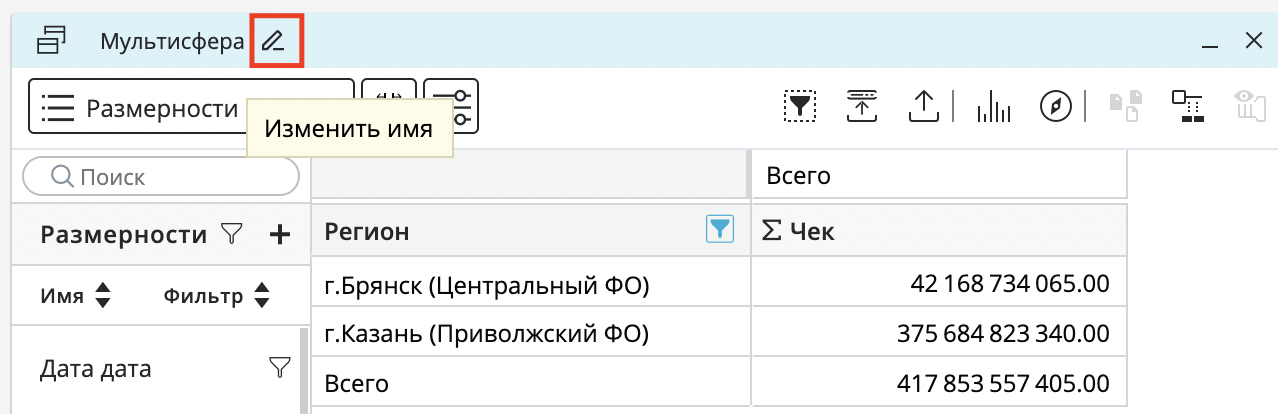The height and width of the screenshot is (414, 1278).
Task: Click the compass icon in toolbar
Action: tap(1056, 105)
